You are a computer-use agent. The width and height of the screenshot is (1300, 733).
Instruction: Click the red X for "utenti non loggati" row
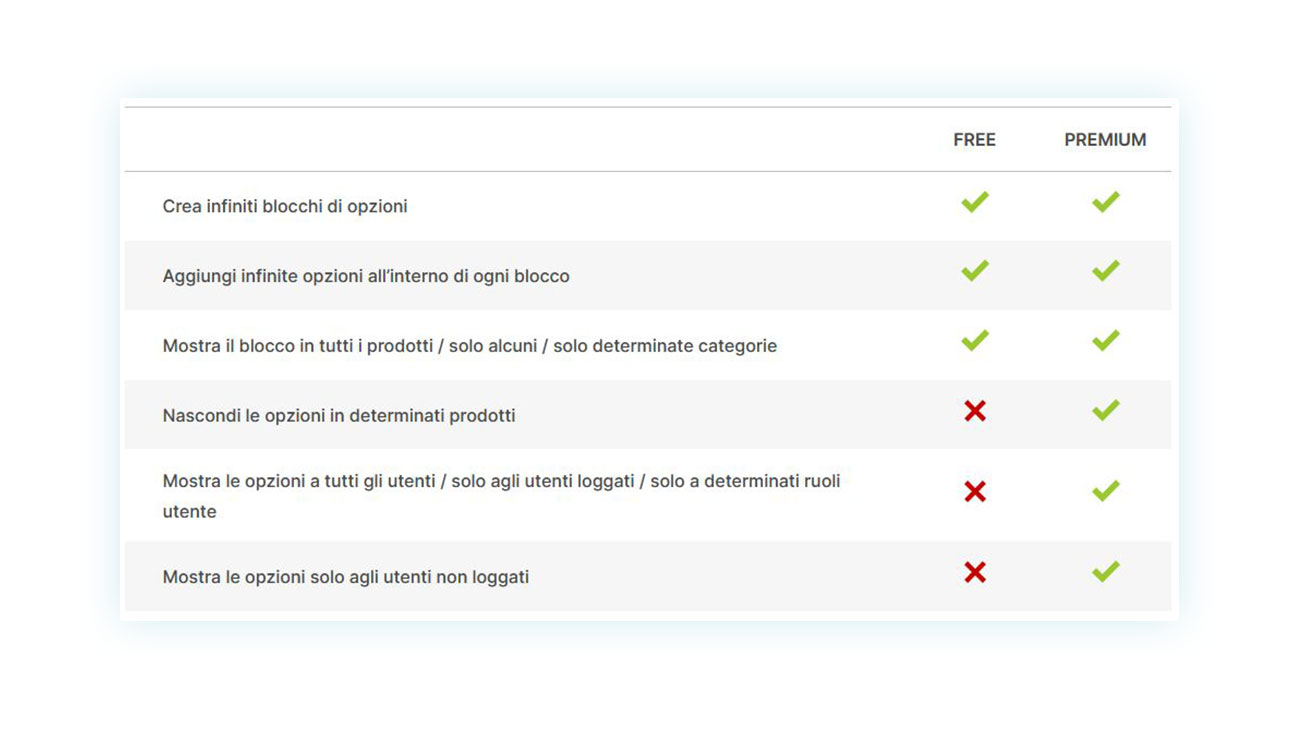click(x=975, y=572)
